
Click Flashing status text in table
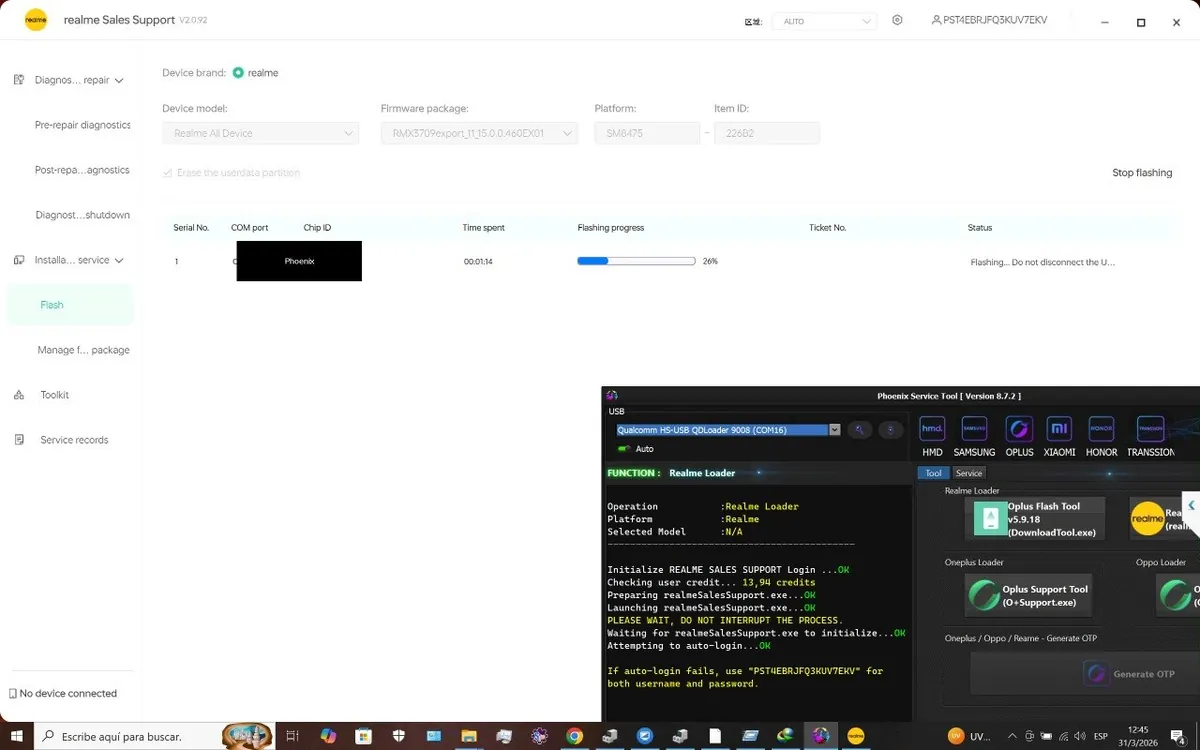[x=1042, y=262]
